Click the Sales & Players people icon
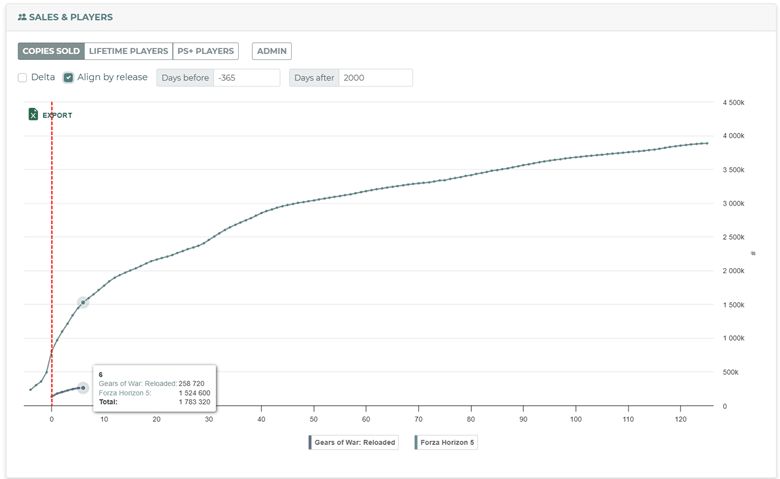 point(22,17)
